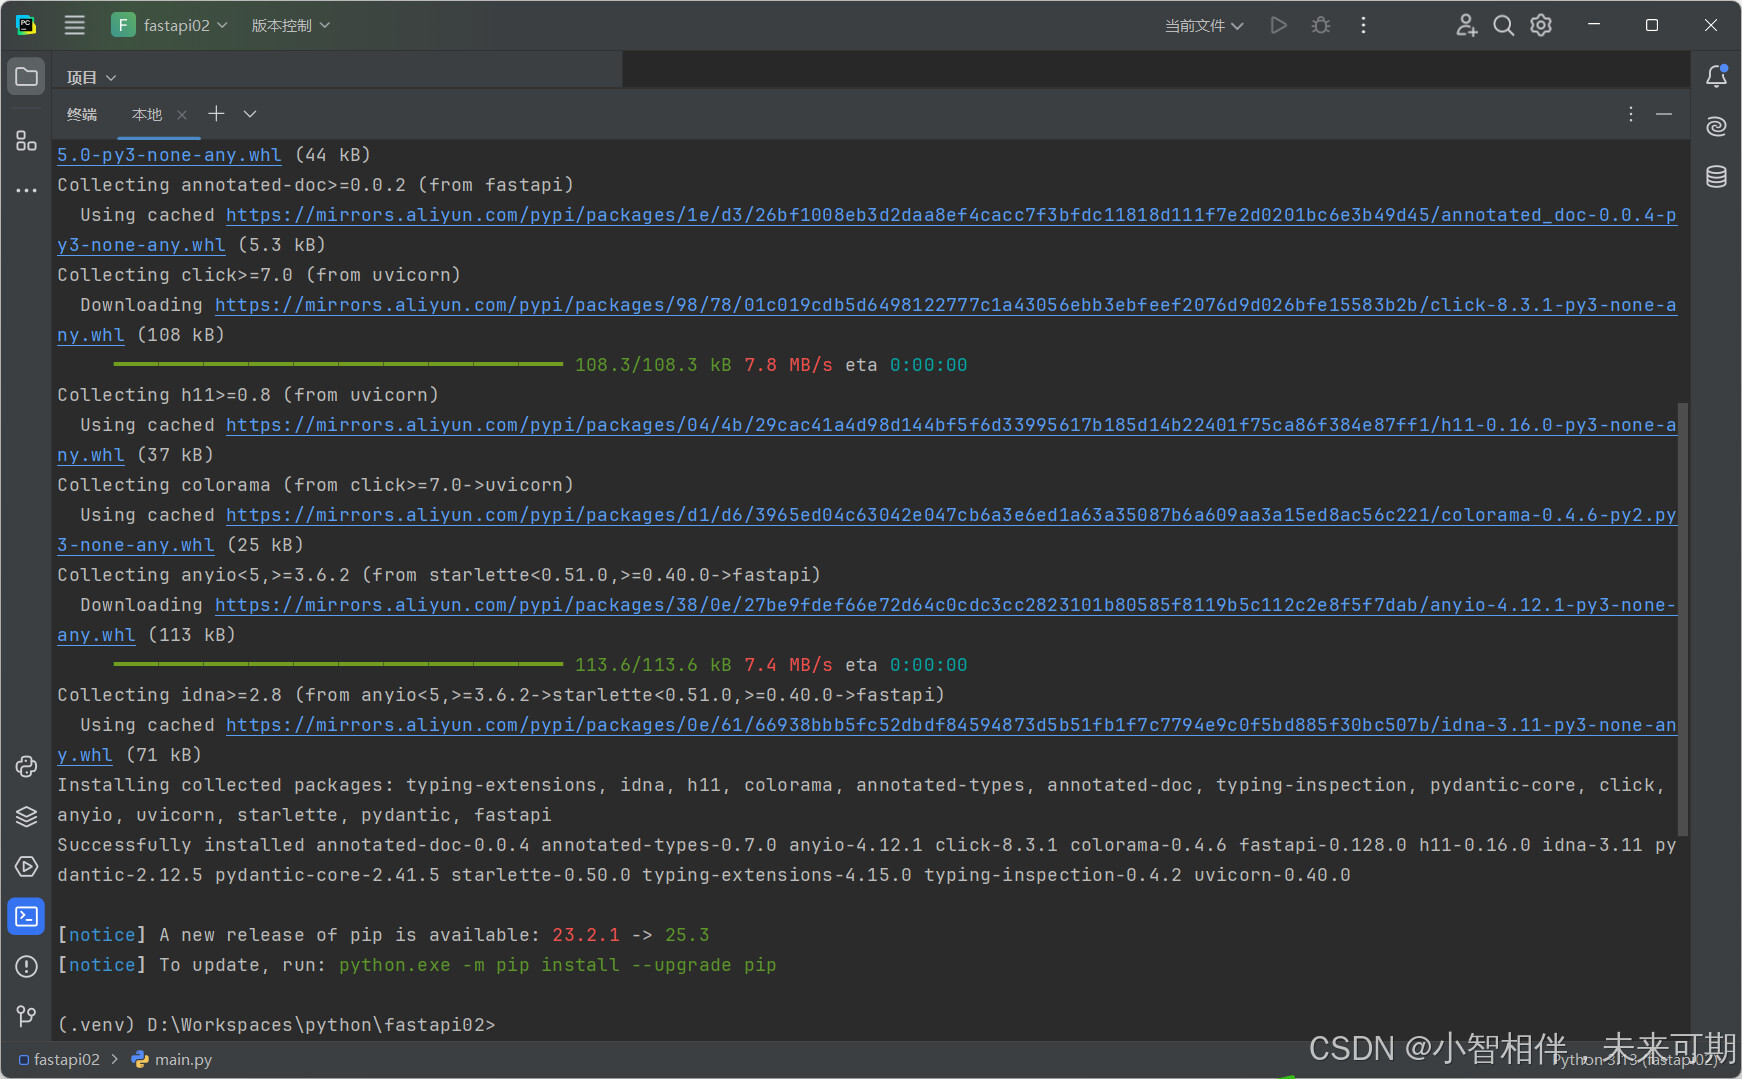Viewport: 1742px width, 1079px height.
Task: Click the 'Successfully installed' output line
Action: [x=867, y=860]
